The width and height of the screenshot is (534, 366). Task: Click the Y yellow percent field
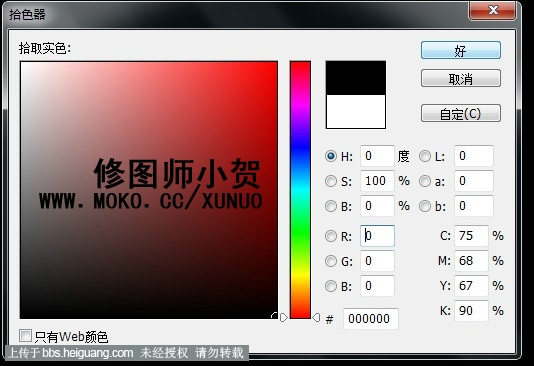point(471,286)
